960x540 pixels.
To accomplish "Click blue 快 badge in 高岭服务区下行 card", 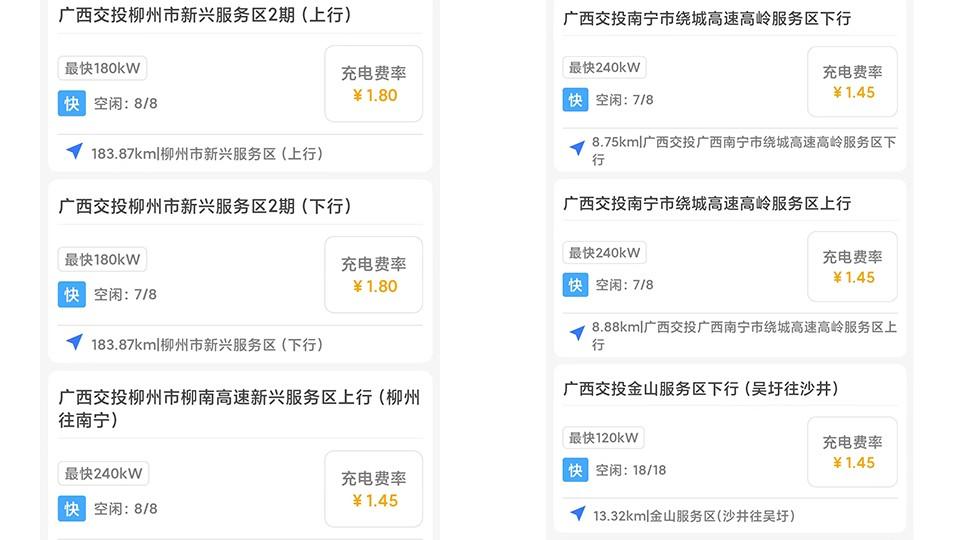I will coord(575,100).
